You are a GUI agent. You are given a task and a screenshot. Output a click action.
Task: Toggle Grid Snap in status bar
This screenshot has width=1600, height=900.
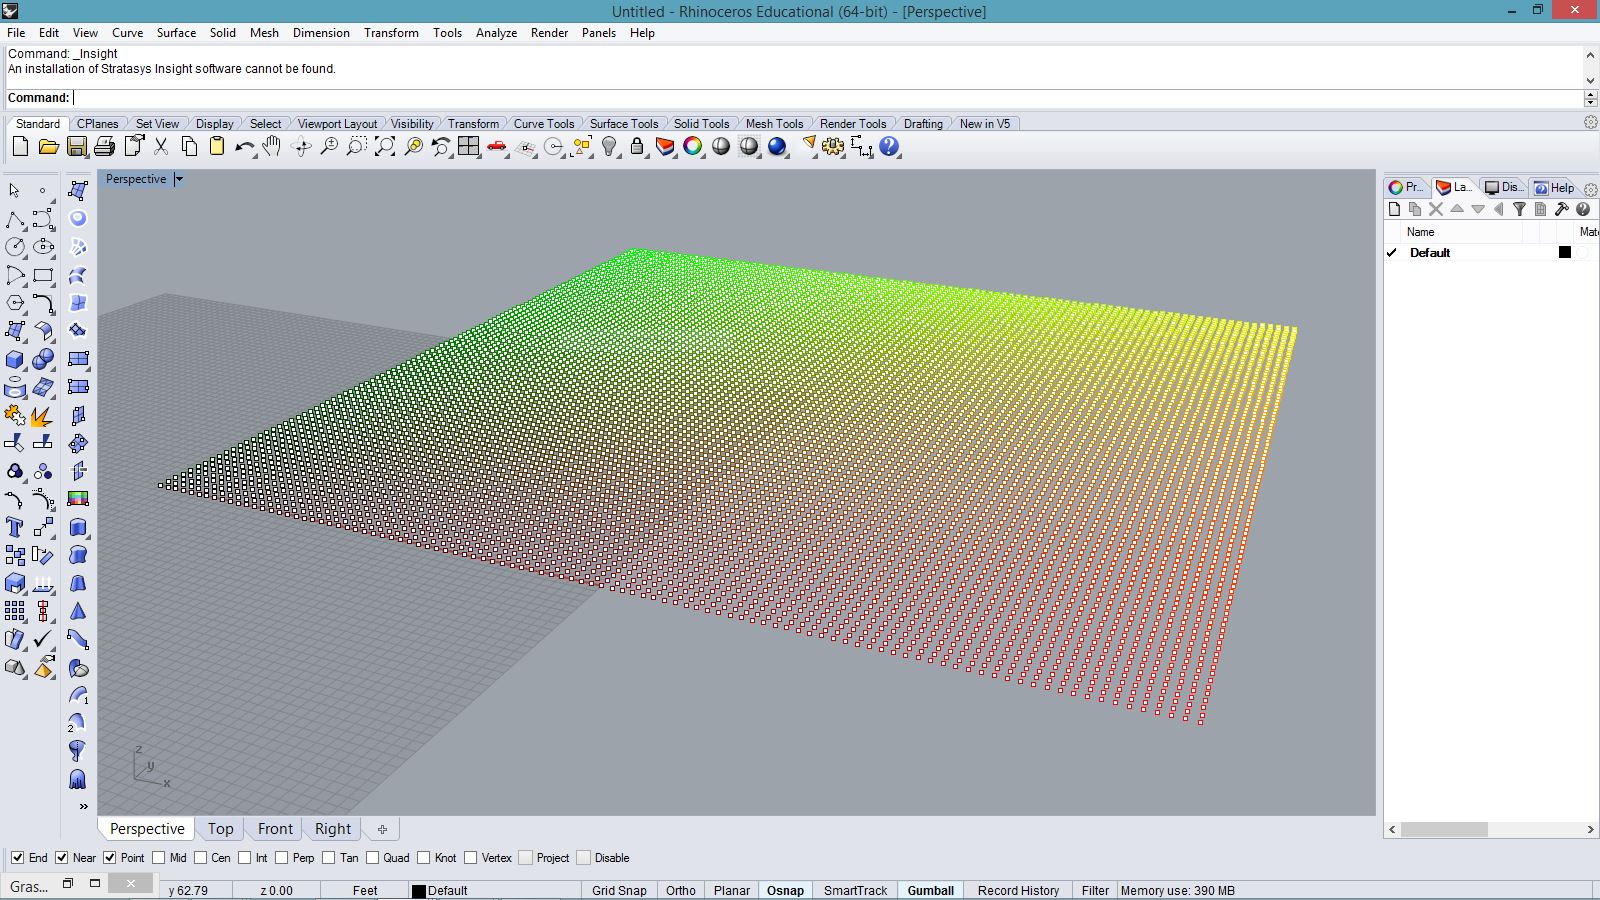(619, 890)
